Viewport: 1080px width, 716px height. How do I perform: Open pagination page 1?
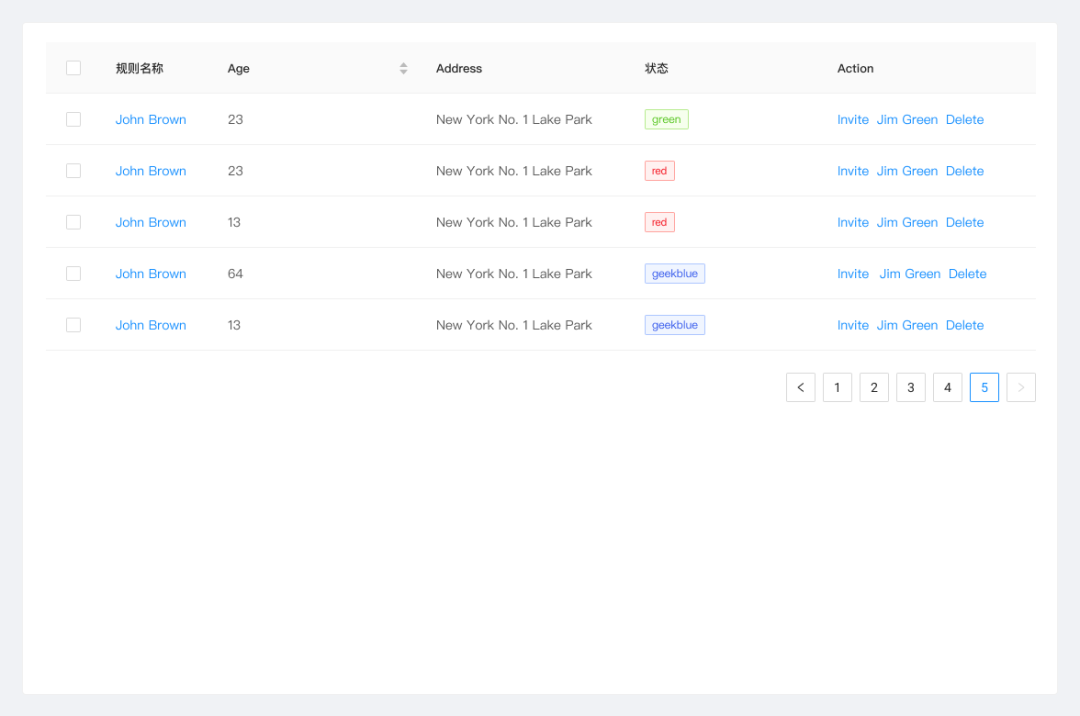837,388
